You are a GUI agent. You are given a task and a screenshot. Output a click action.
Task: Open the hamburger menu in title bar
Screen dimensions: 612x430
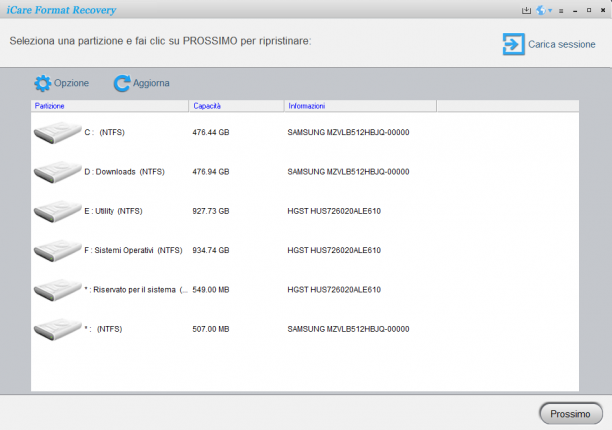coord(561,11)
